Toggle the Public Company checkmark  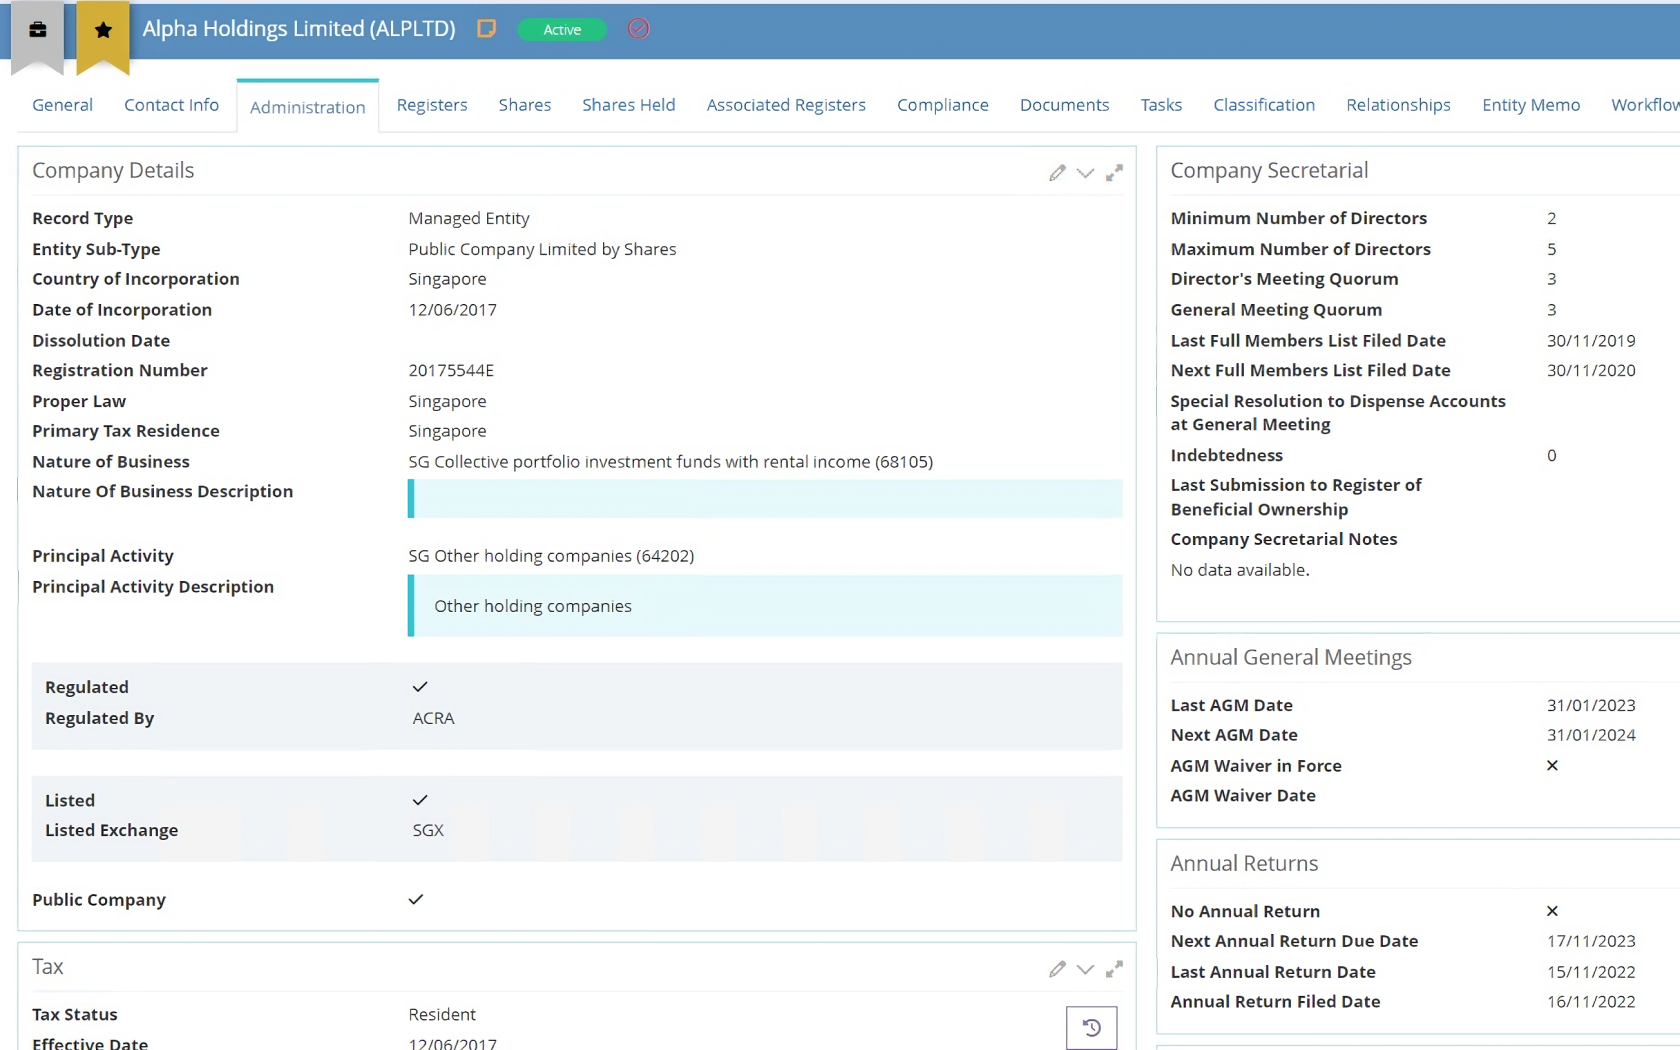[x=416, y=899]
